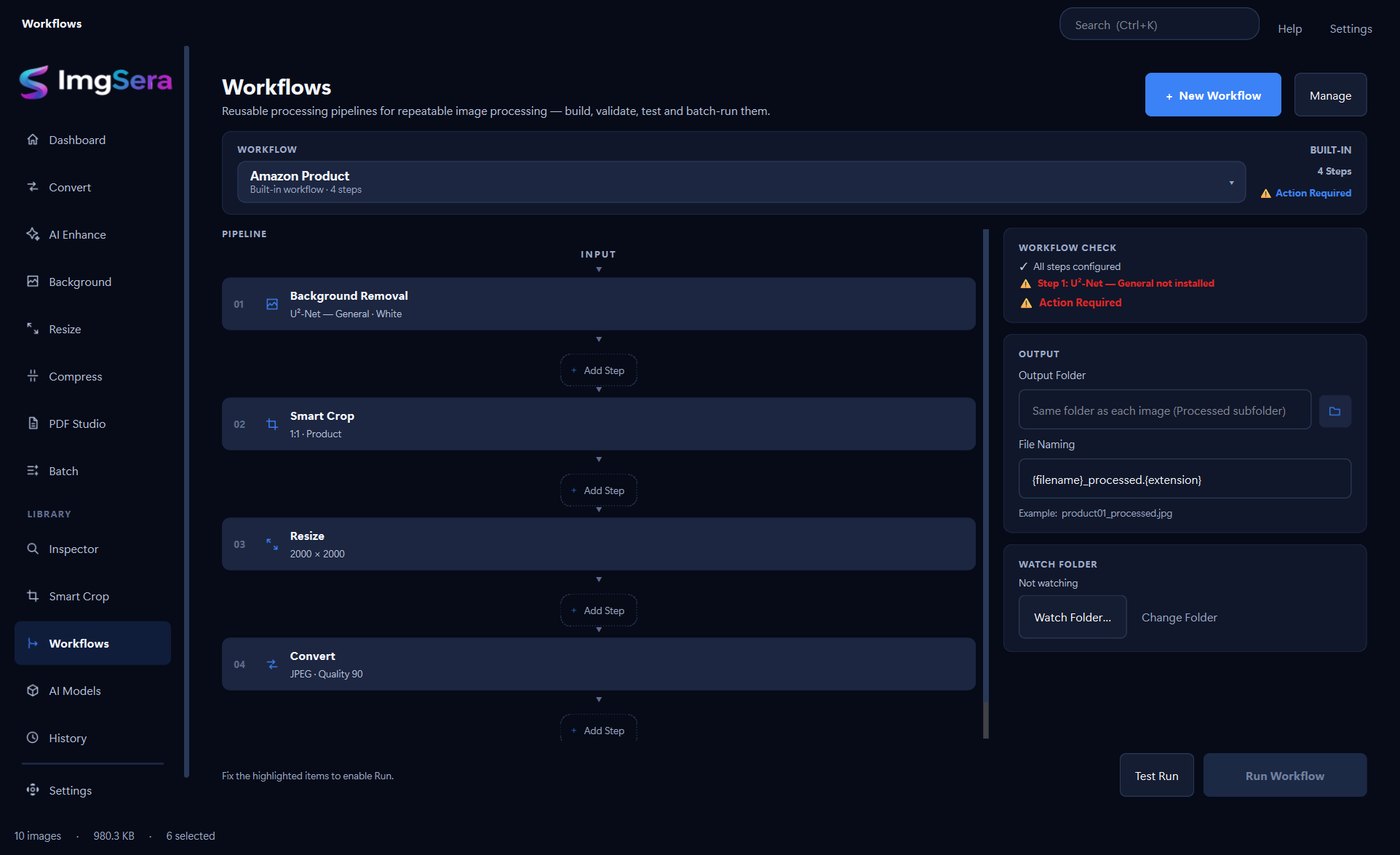The image size is (1400, 855).
Task: Click the Change Folder link
Action: (x=1179, y=617)
